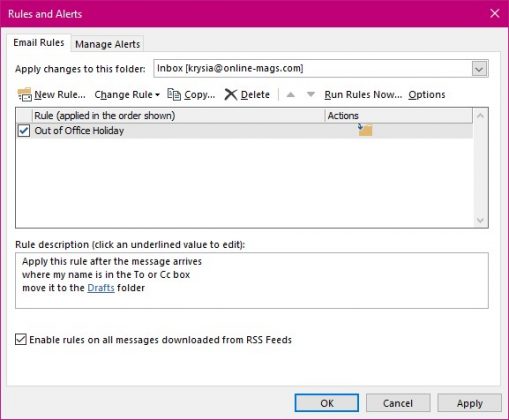Select the Email Rules tab
509x420 pixels.
coord(39,43)
